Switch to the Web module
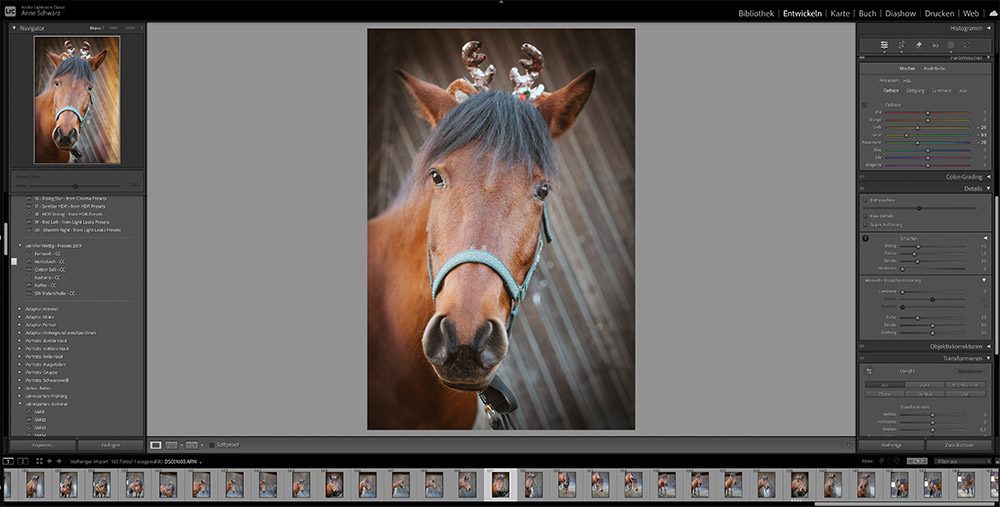Screen dimensions: 1000x507 point(971,13)
